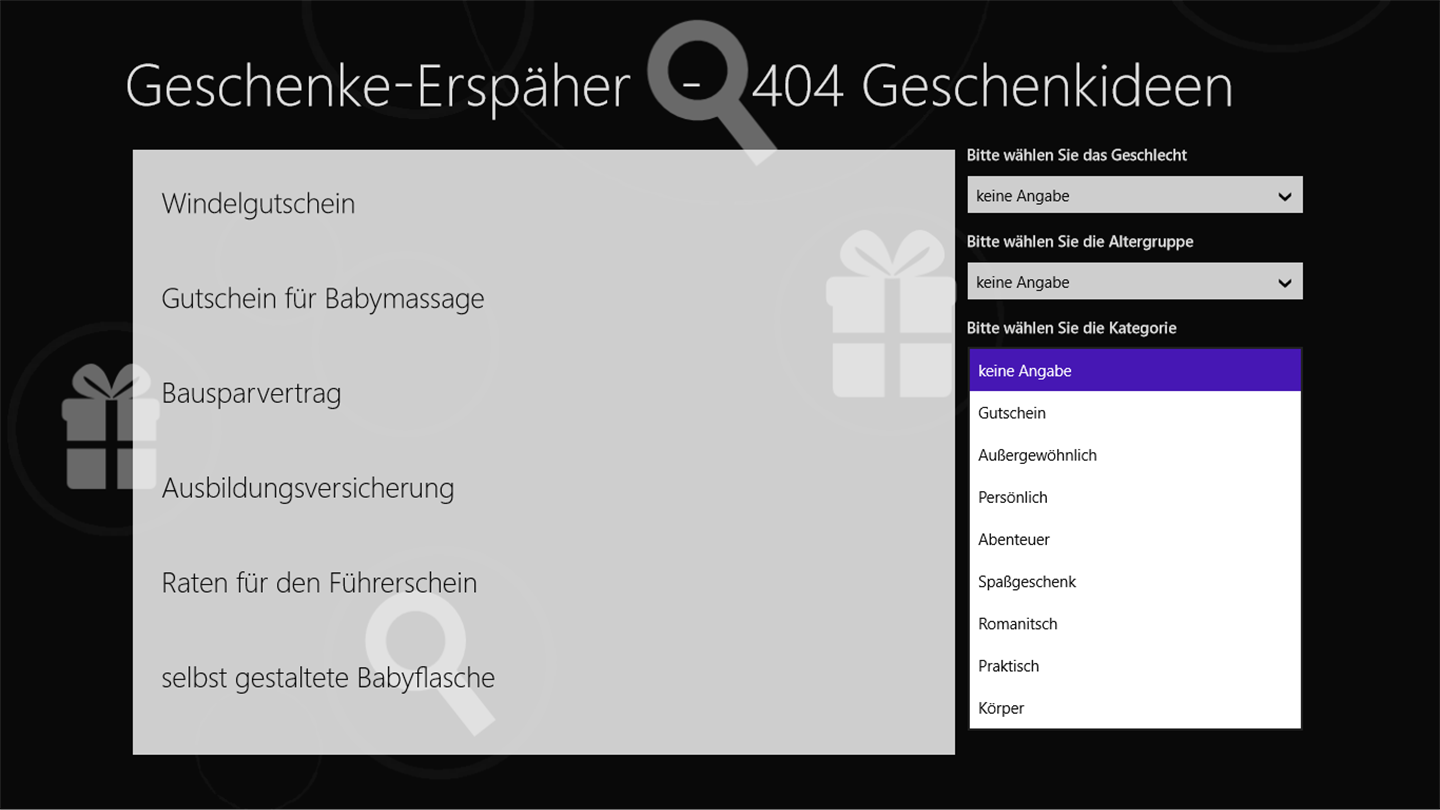Select the Spaßgeschenk category option
The height and width of the screenshot is (810, 1440).
(x=1135, y=581)
